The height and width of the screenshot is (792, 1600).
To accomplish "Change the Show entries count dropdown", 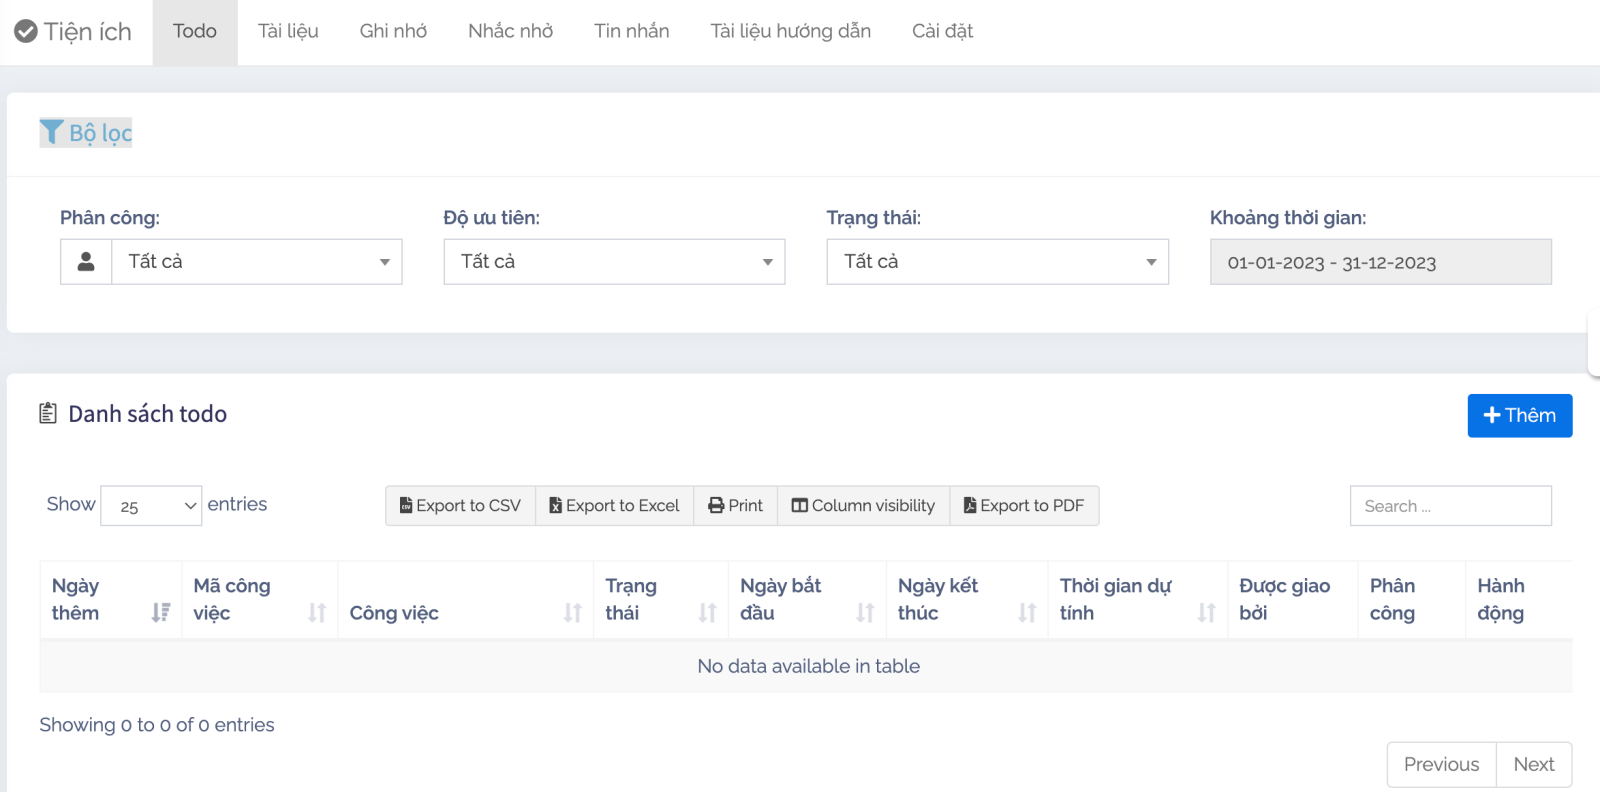I will click(x=151, y=506).
